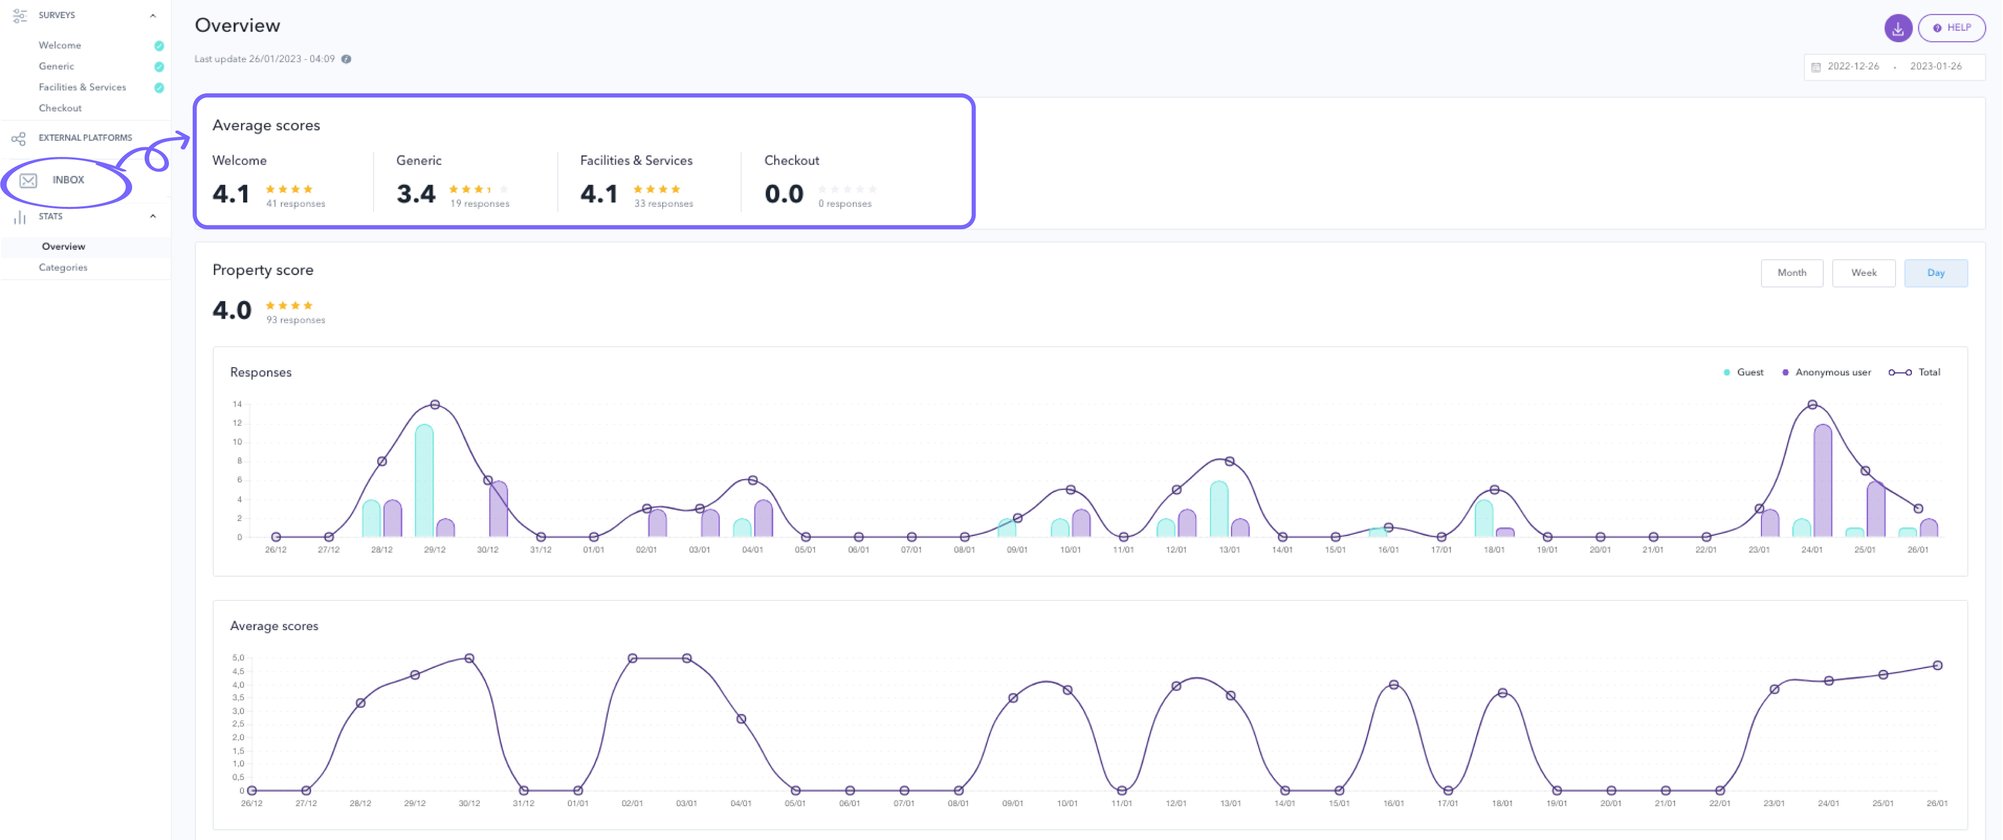Toggle Total series in chart legend
Screen dimensions: 2003x840
click(x=1914, y=372)
